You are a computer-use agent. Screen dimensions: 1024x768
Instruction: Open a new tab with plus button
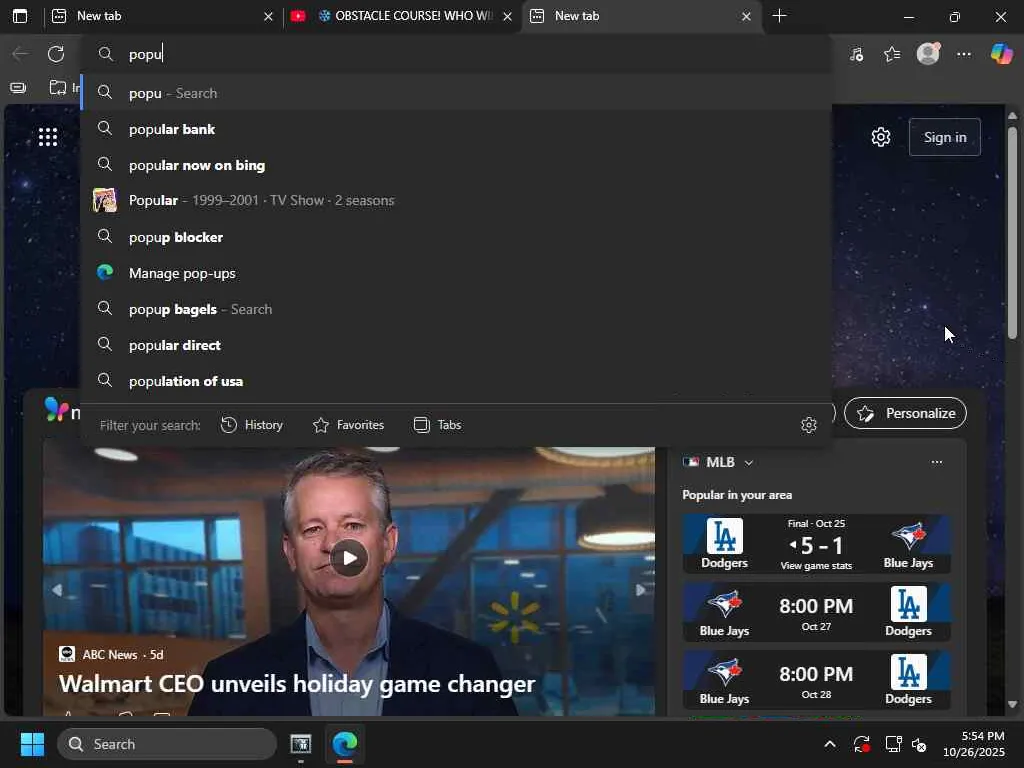779,16
